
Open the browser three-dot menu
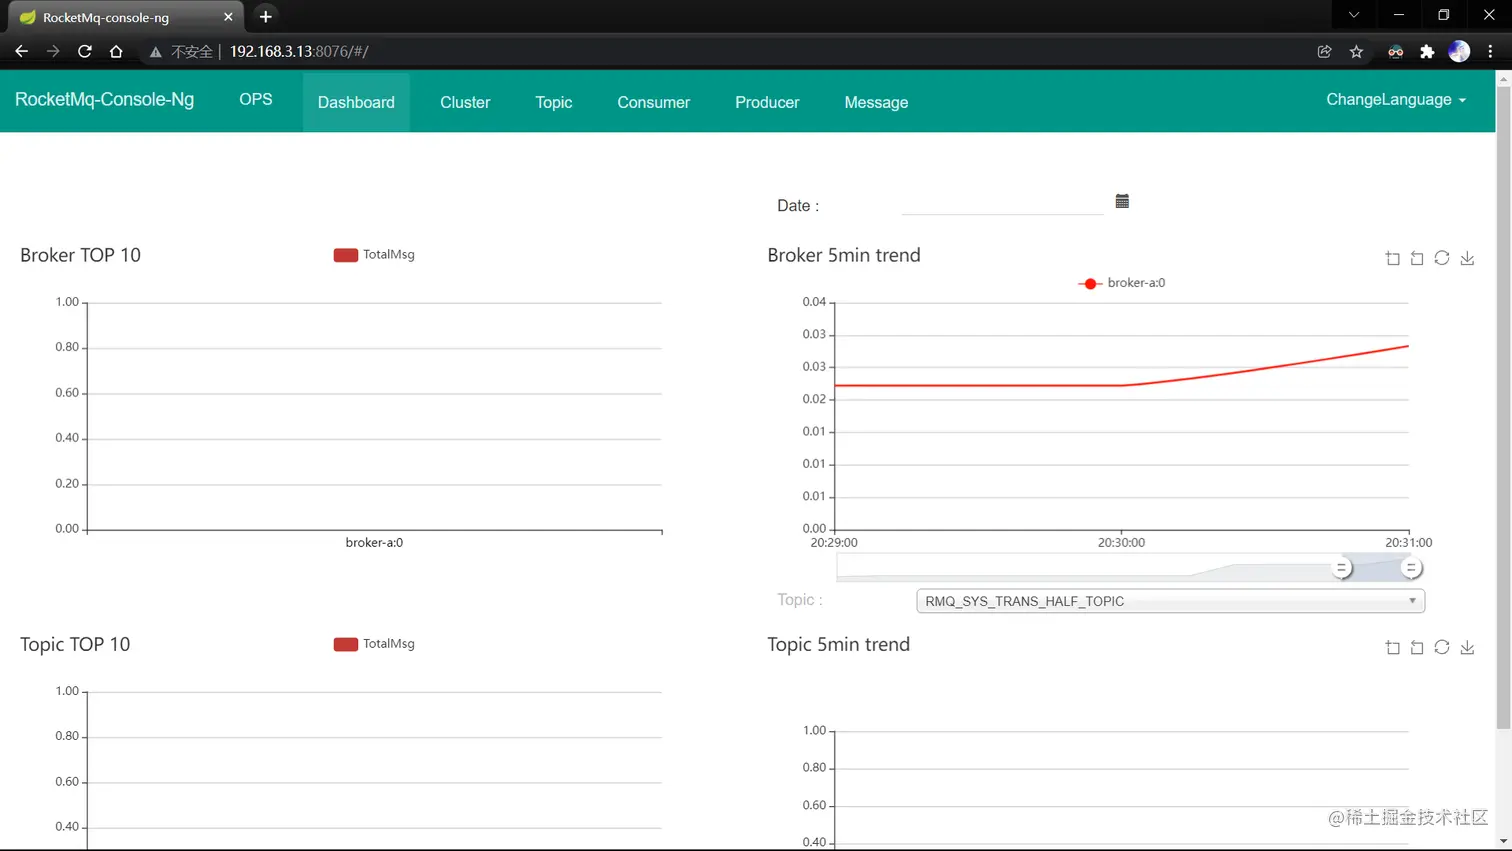(1490, 51)
